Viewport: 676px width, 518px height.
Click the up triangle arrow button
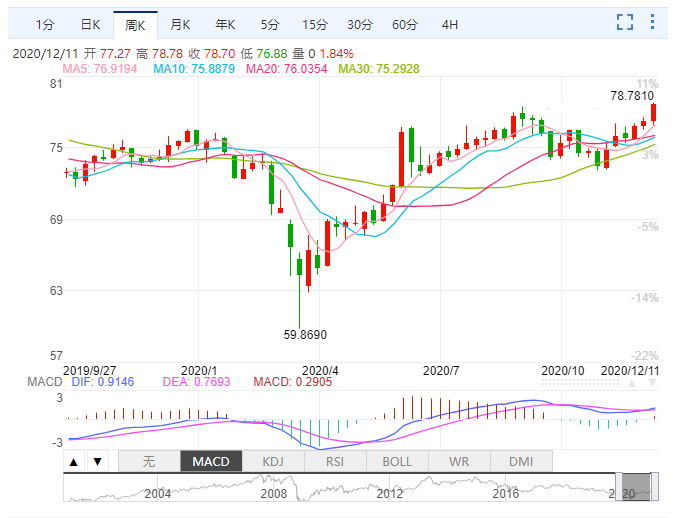click(x=74, y=462)
